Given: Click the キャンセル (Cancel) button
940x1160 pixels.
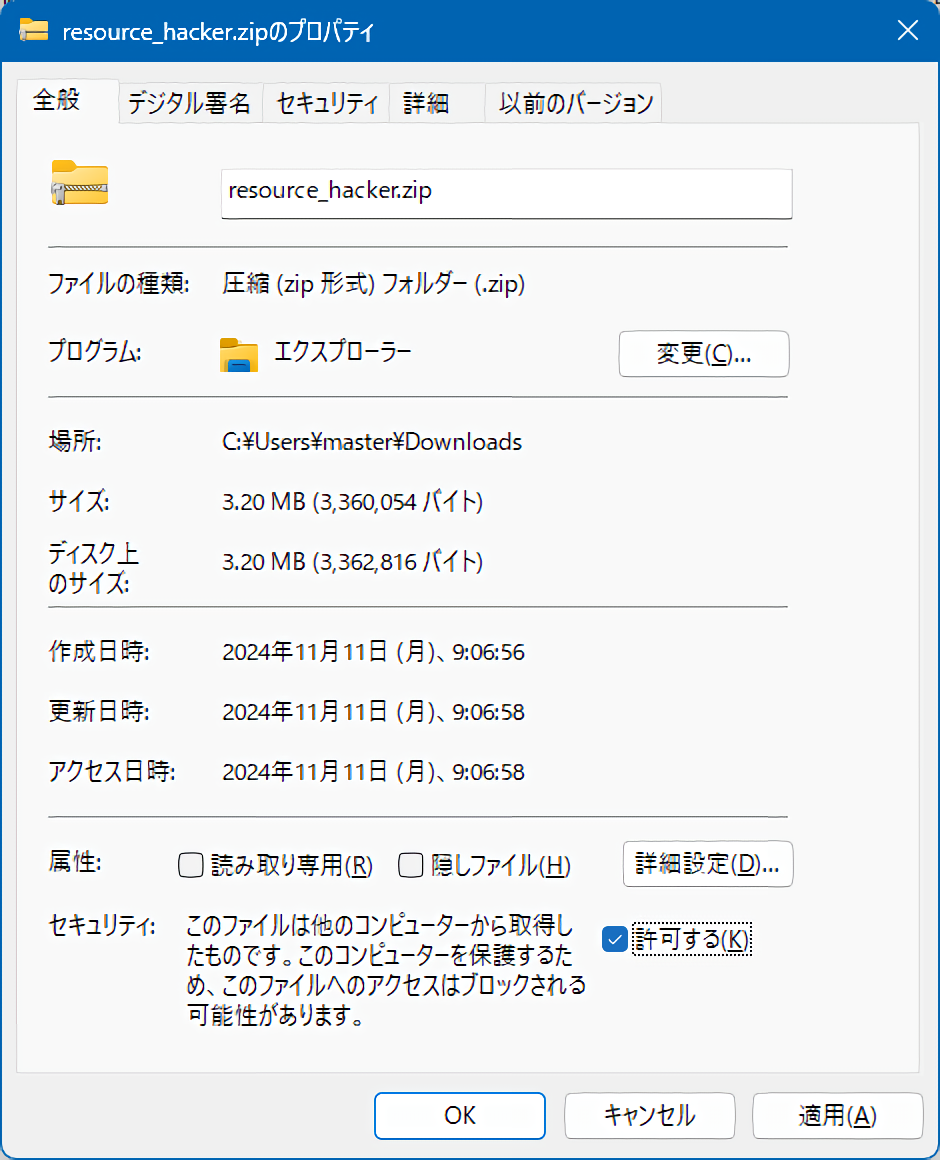Looking at the screenshot, I should pos(650,1115).
